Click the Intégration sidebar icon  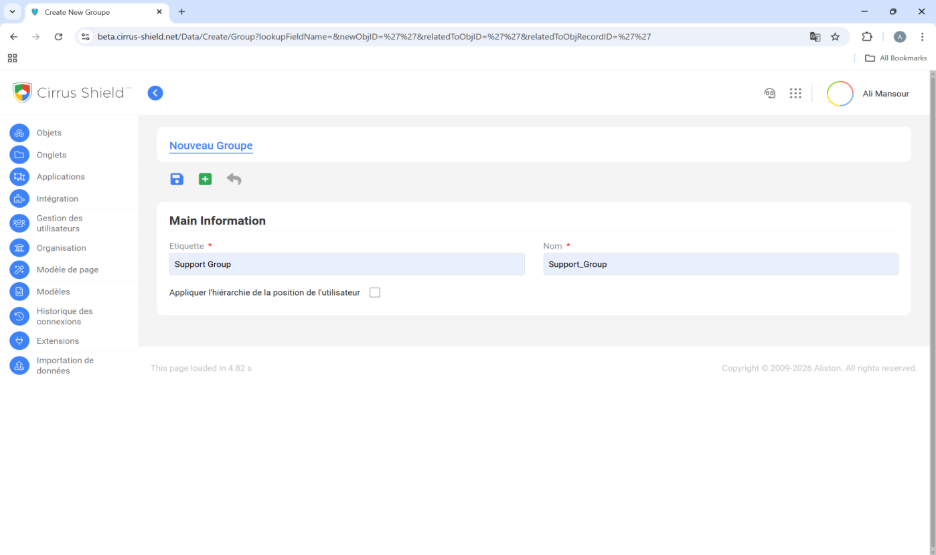pos(19,199)
